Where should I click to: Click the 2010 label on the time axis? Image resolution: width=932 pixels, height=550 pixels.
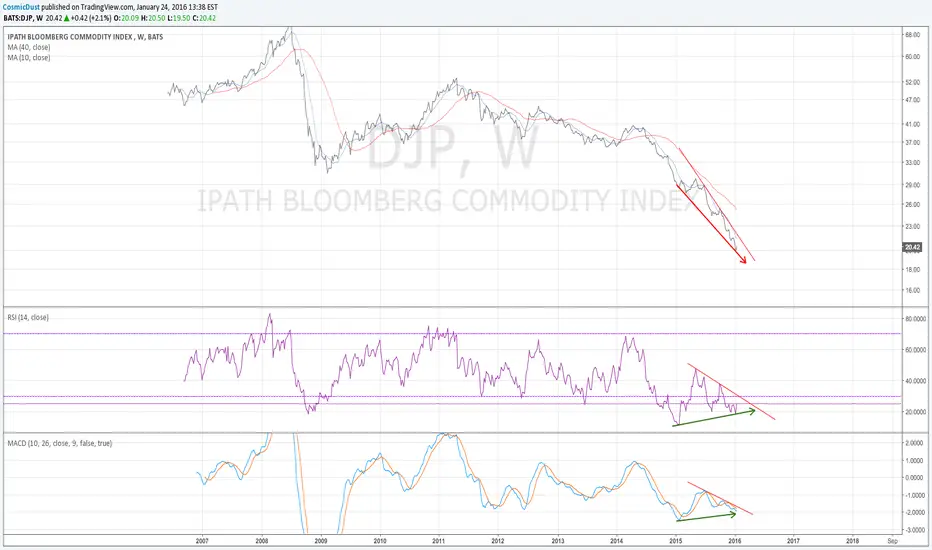click(x=380, y=541)
